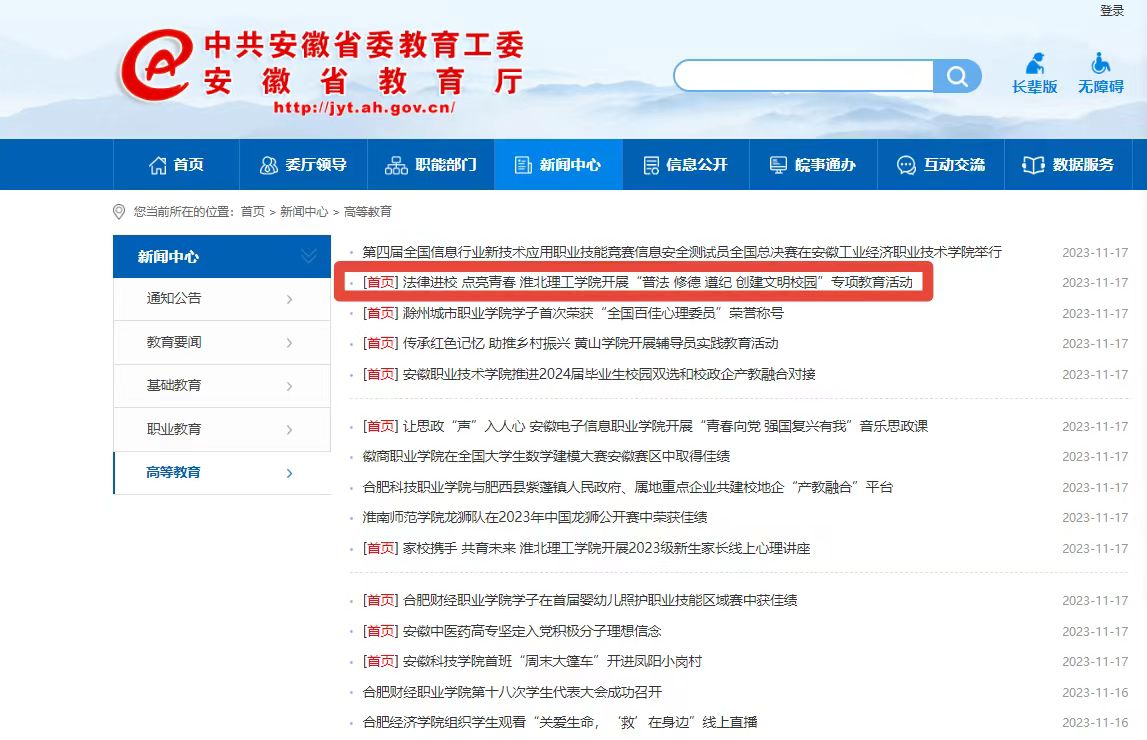
Task: Expand the 教育要闻 sidebar arrow
Action: [x=289, y=343]
